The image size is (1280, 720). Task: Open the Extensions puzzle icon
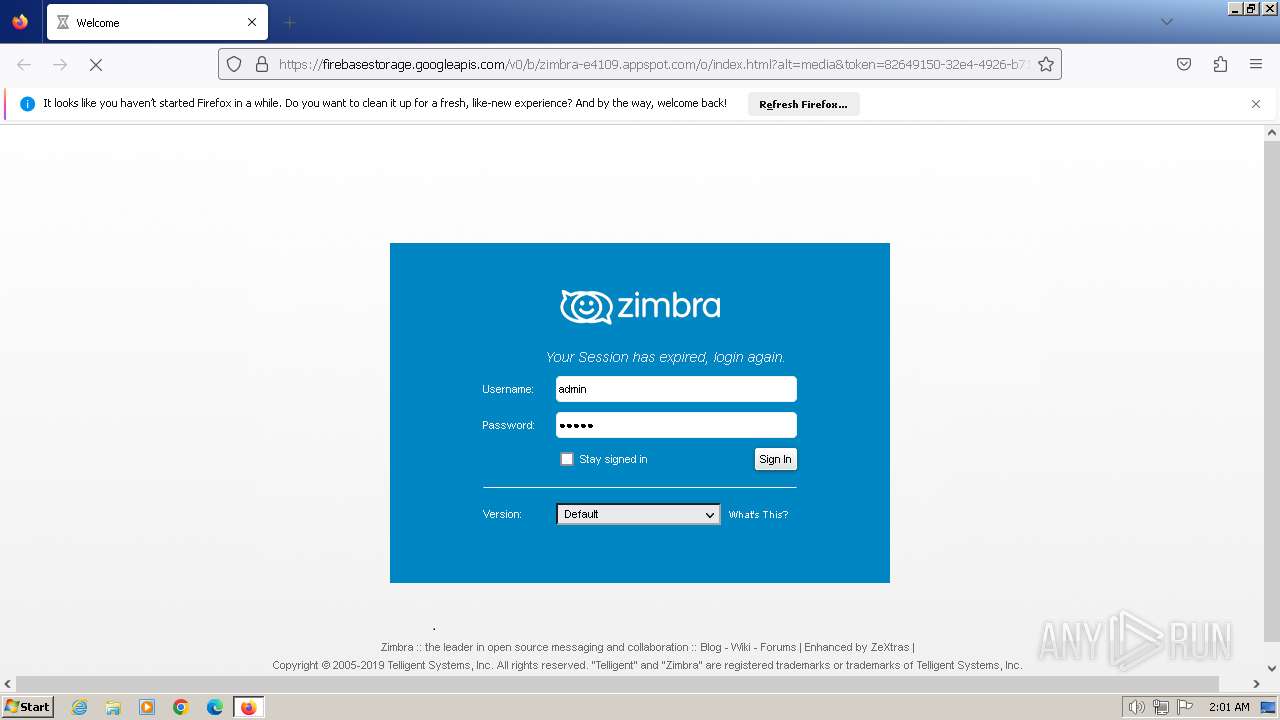coord(1220,64)
